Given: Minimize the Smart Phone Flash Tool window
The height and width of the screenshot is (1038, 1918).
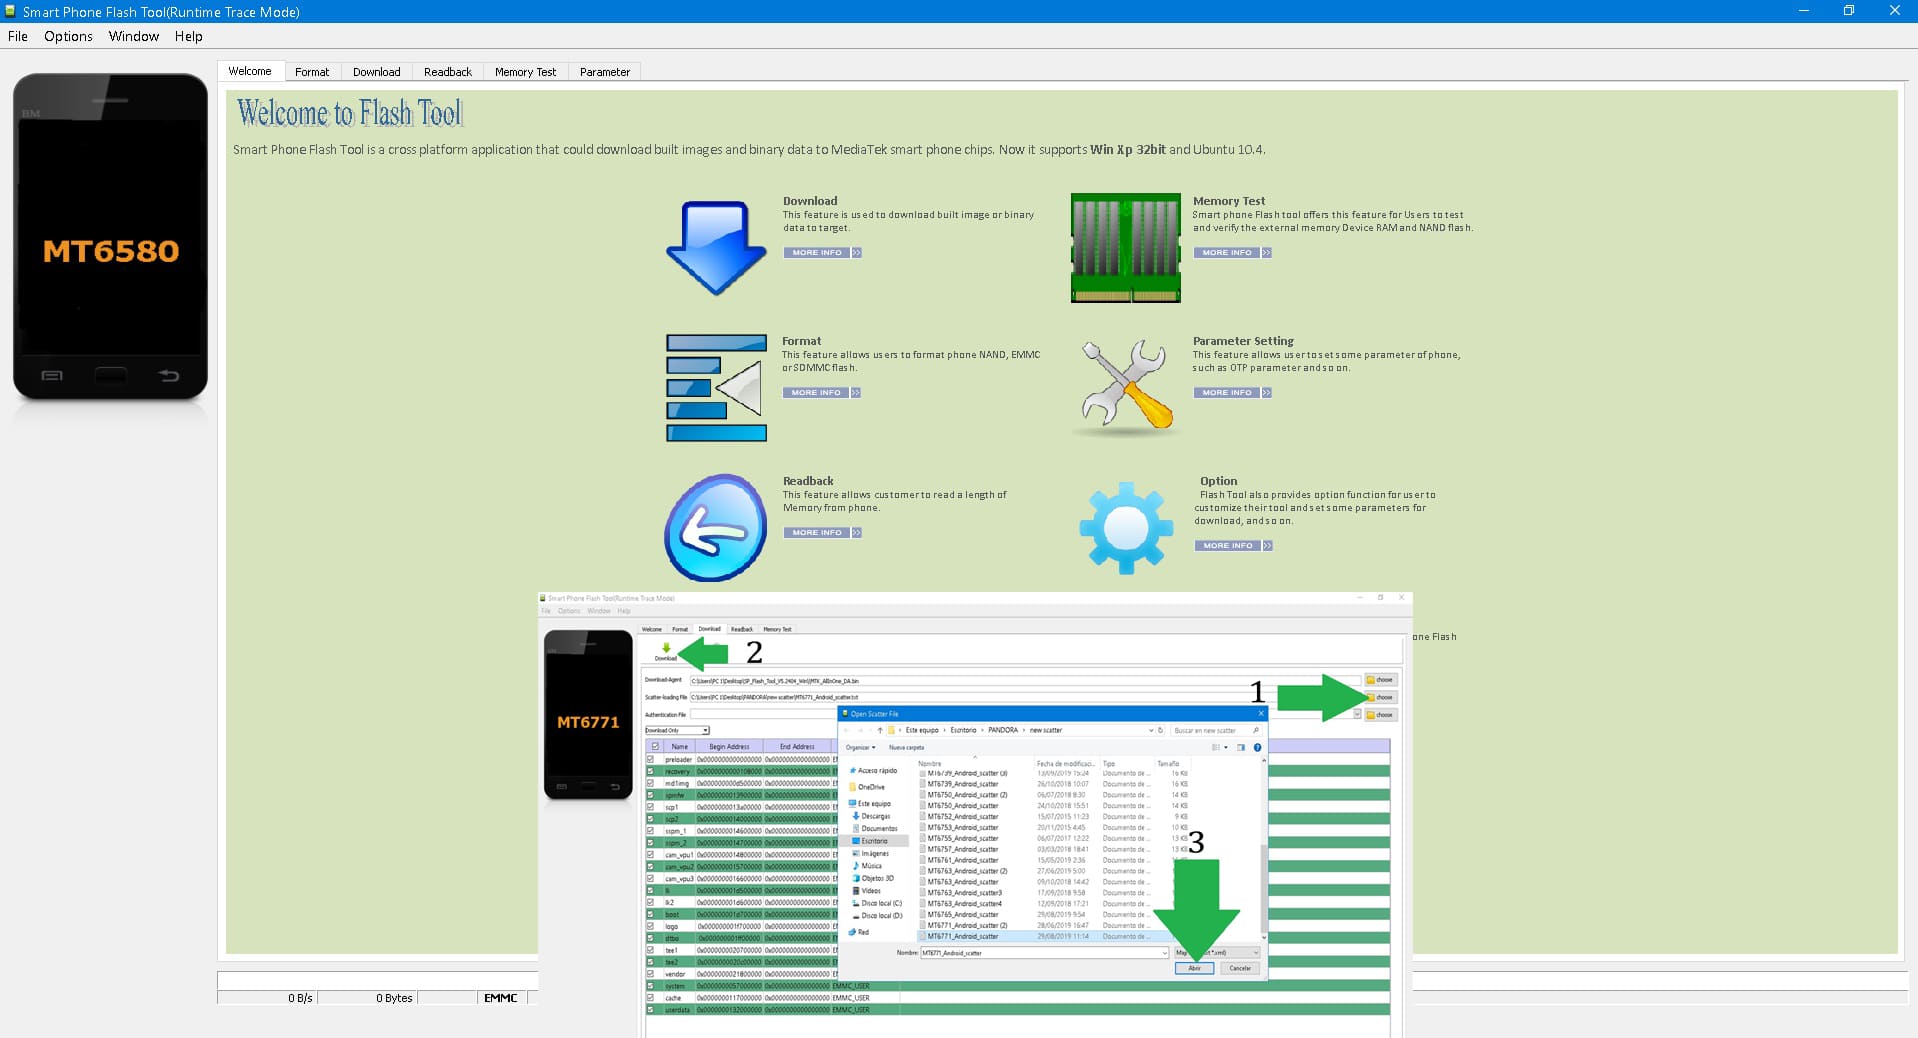Looking at the screenshot, I should pyautogui.click(x=1804, y=11).
